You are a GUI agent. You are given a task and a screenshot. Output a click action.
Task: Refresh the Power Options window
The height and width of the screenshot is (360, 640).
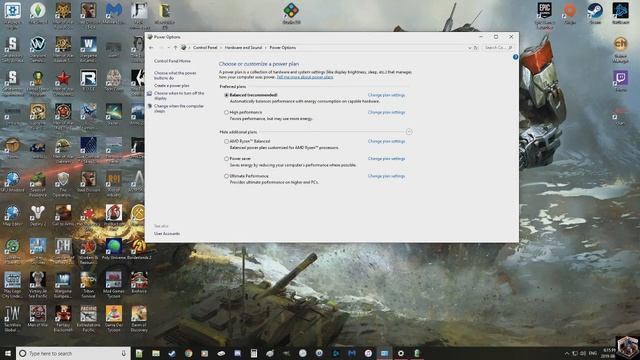click(476, 48)
